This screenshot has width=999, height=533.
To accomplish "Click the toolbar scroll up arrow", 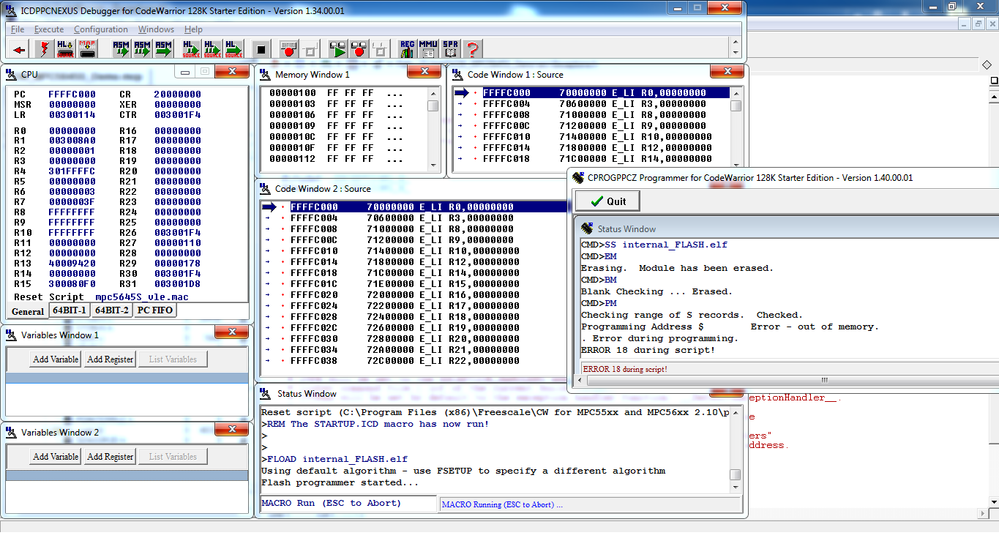I will (x=736, y=43).
